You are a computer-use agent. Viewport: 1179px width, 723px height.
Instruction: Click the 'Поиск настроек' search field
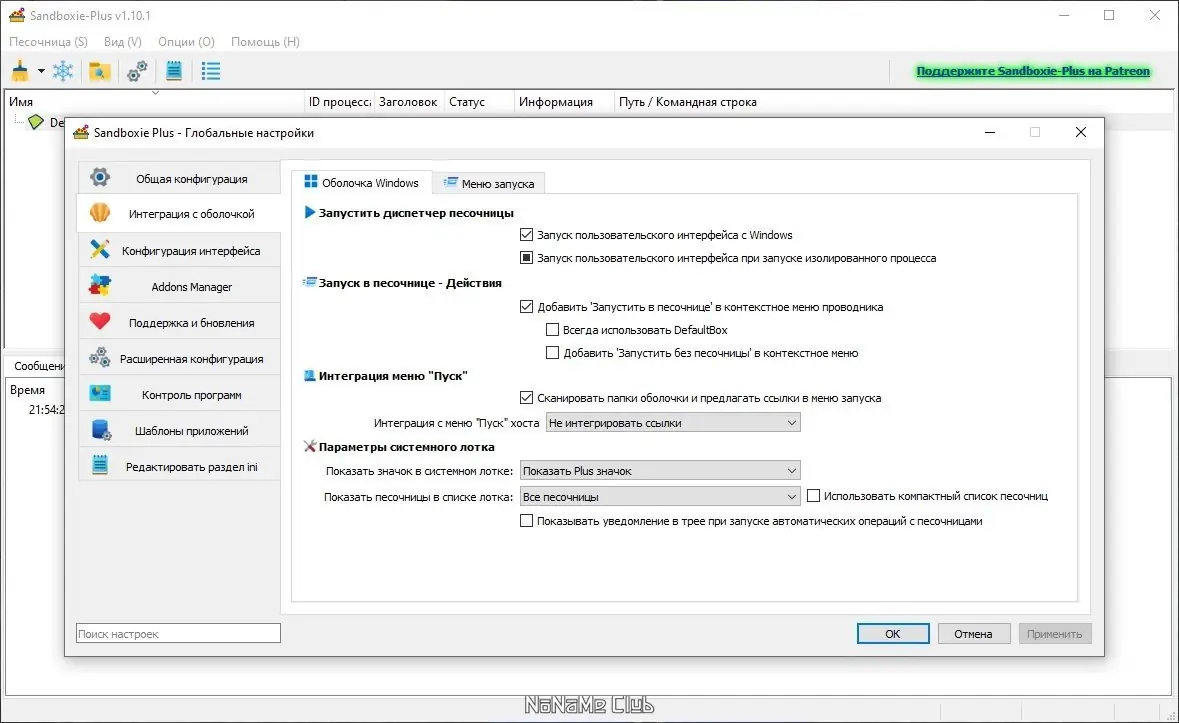tap(177, 633)
